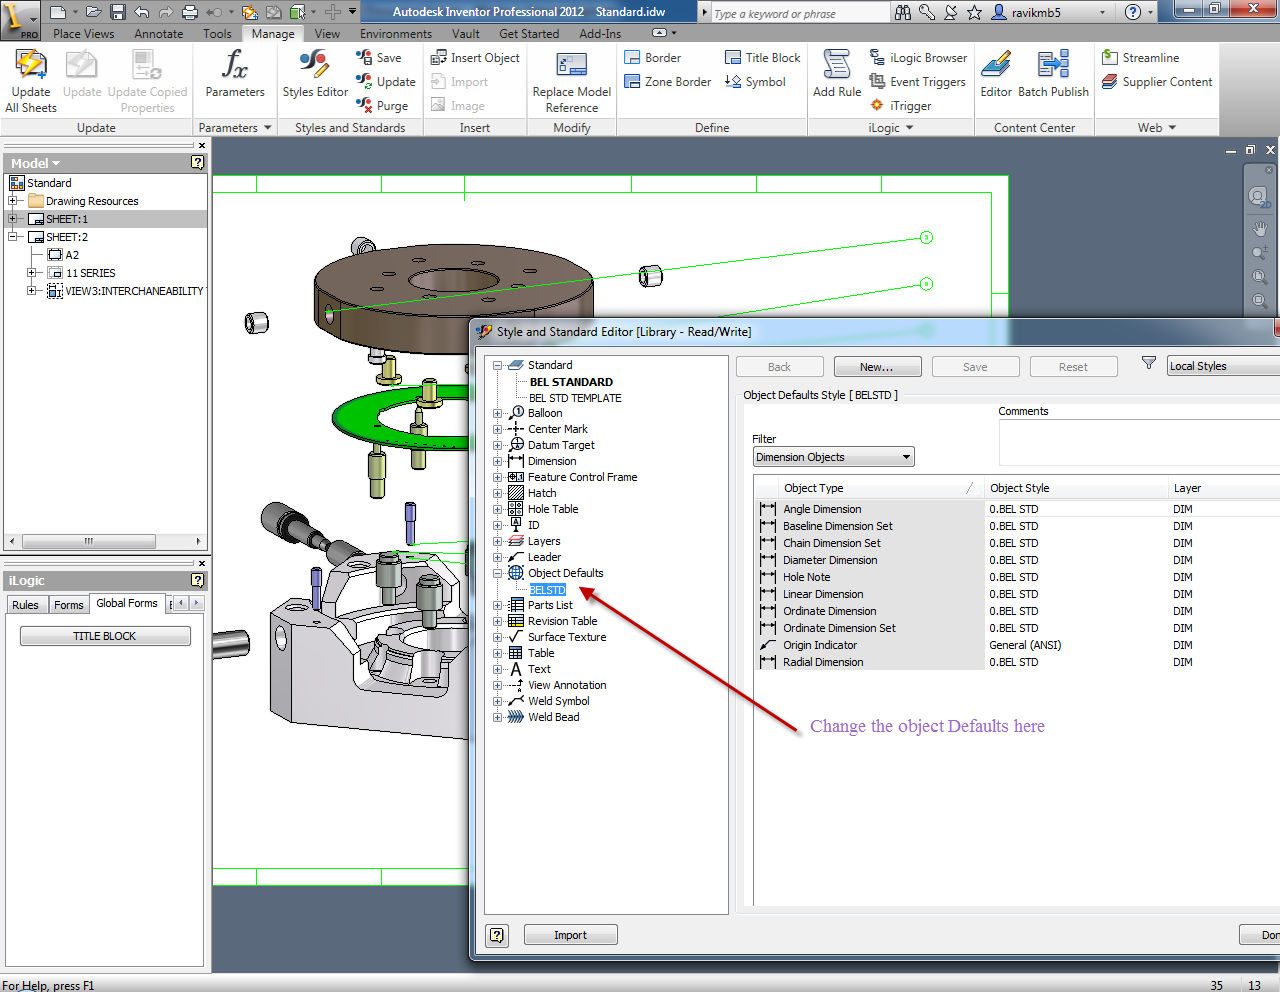Click the Import button
The height and width of the screenshot is (992, 1280).
[x=570, y=934]
